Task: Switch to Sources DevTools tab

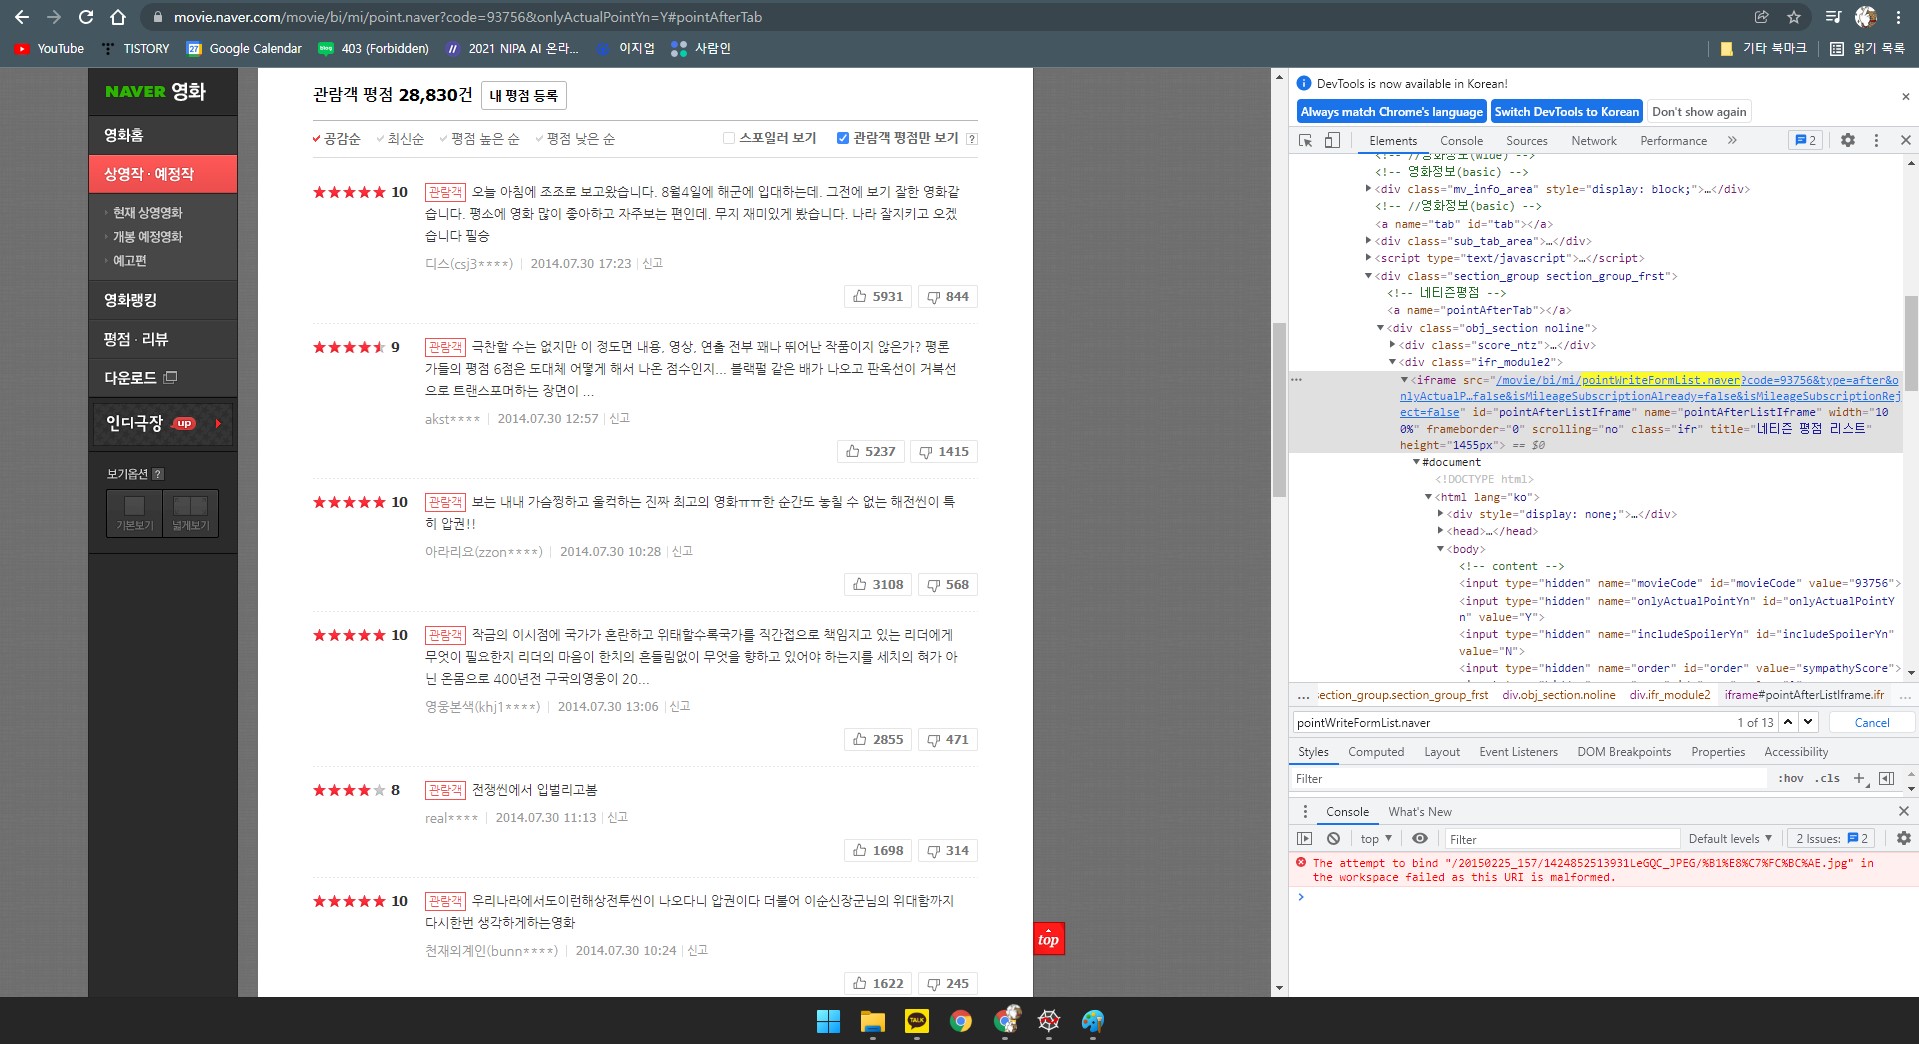Action: pos(1526,140)
